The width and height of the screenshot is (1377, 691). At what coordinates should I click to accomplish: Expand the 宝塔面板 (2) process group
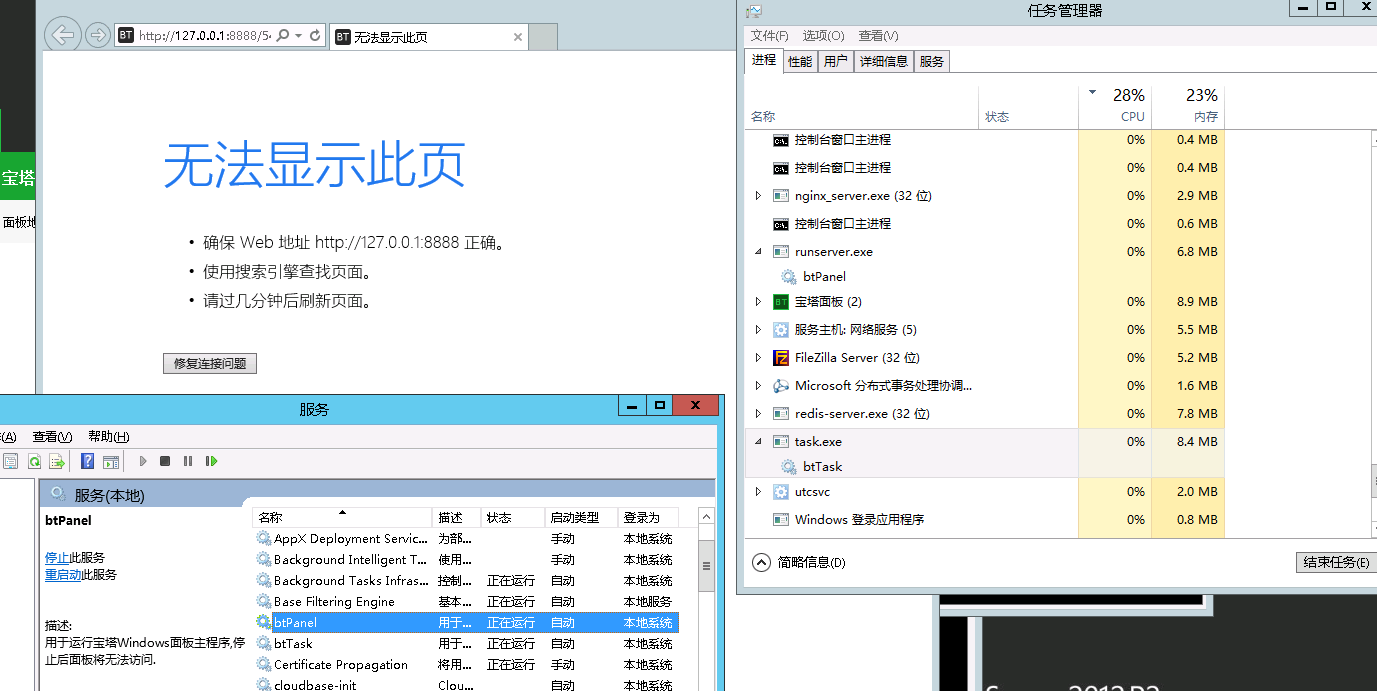pos(758,302)
